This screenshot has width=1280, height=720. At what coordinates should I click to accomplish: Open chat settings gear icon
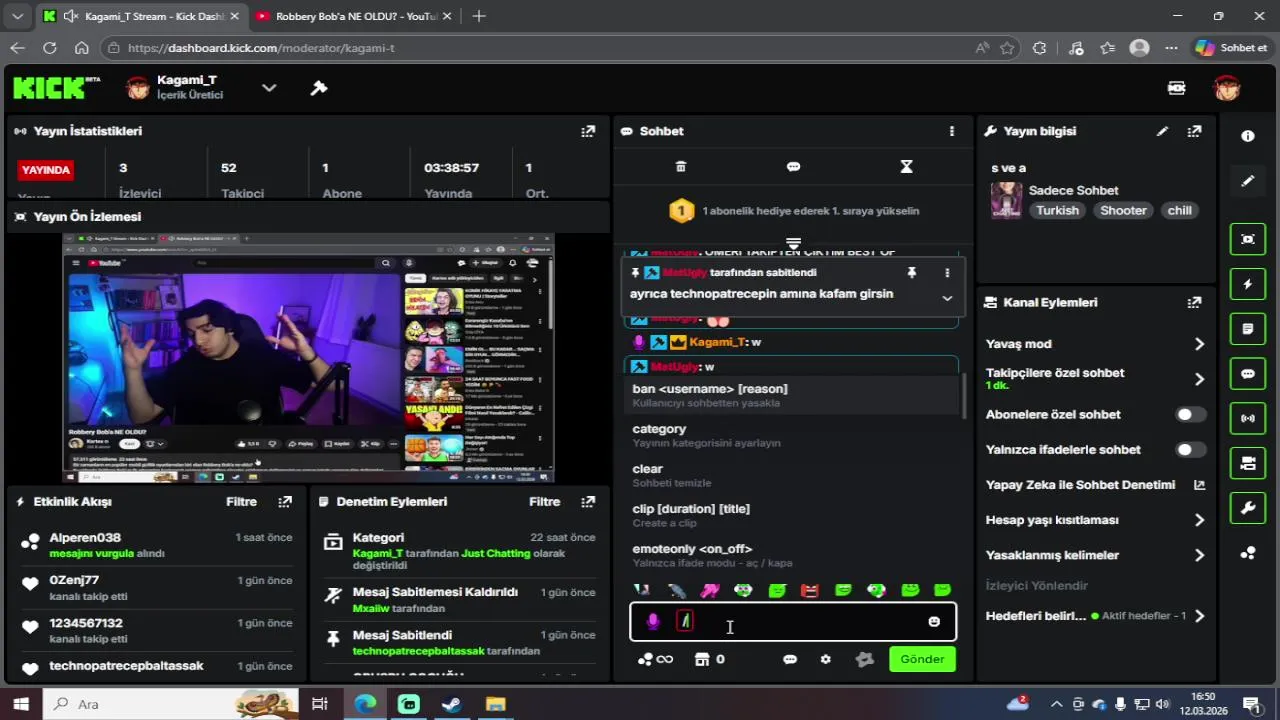pyautogui.click(x=825, y=659)
